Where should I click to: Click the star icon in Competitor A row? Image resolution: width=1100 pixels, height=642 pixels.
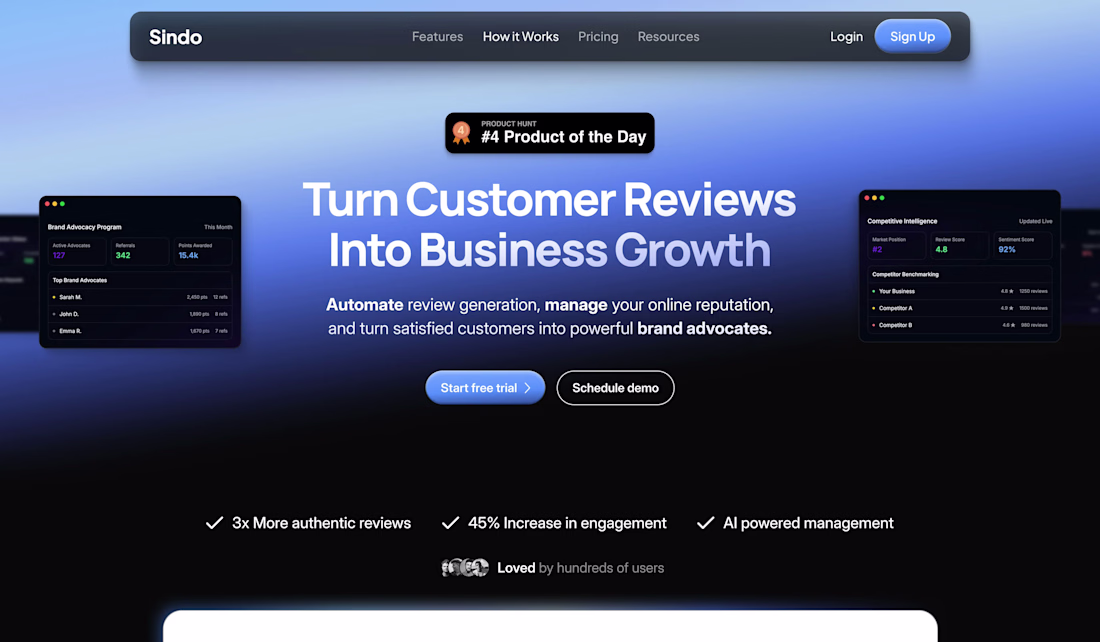[x=1011, y=308]
